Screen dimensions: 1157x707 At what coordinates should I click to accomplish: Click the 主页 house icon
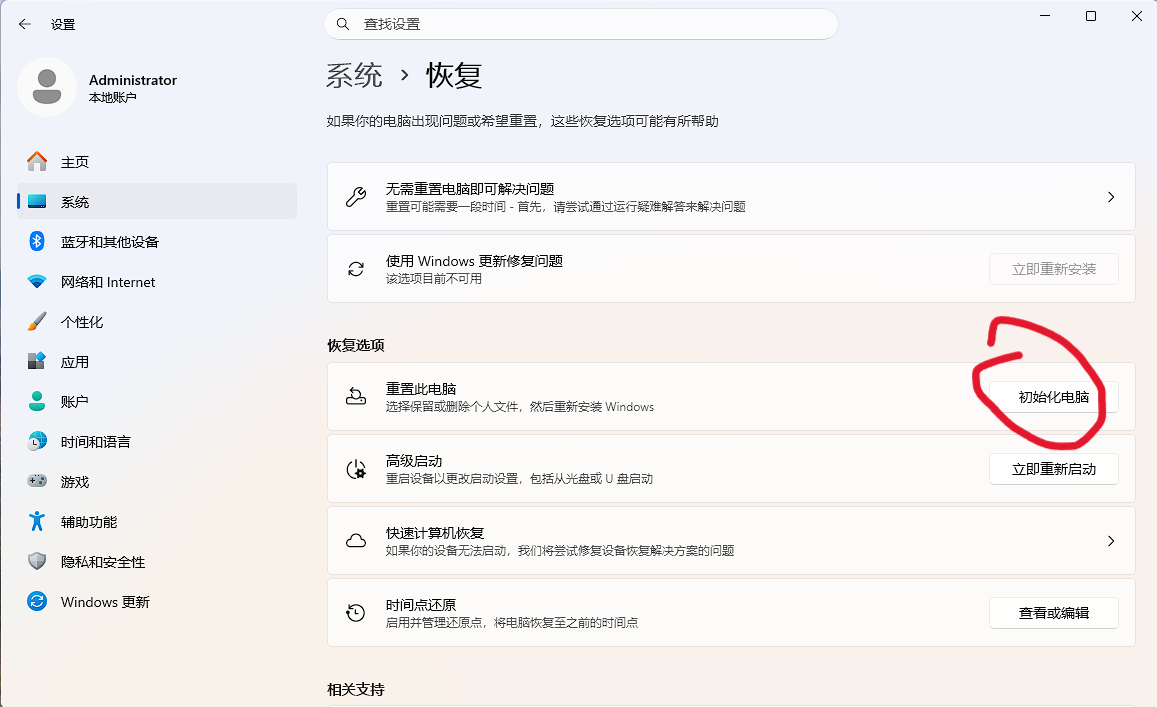pyautogui.click(x=37, y=161)
